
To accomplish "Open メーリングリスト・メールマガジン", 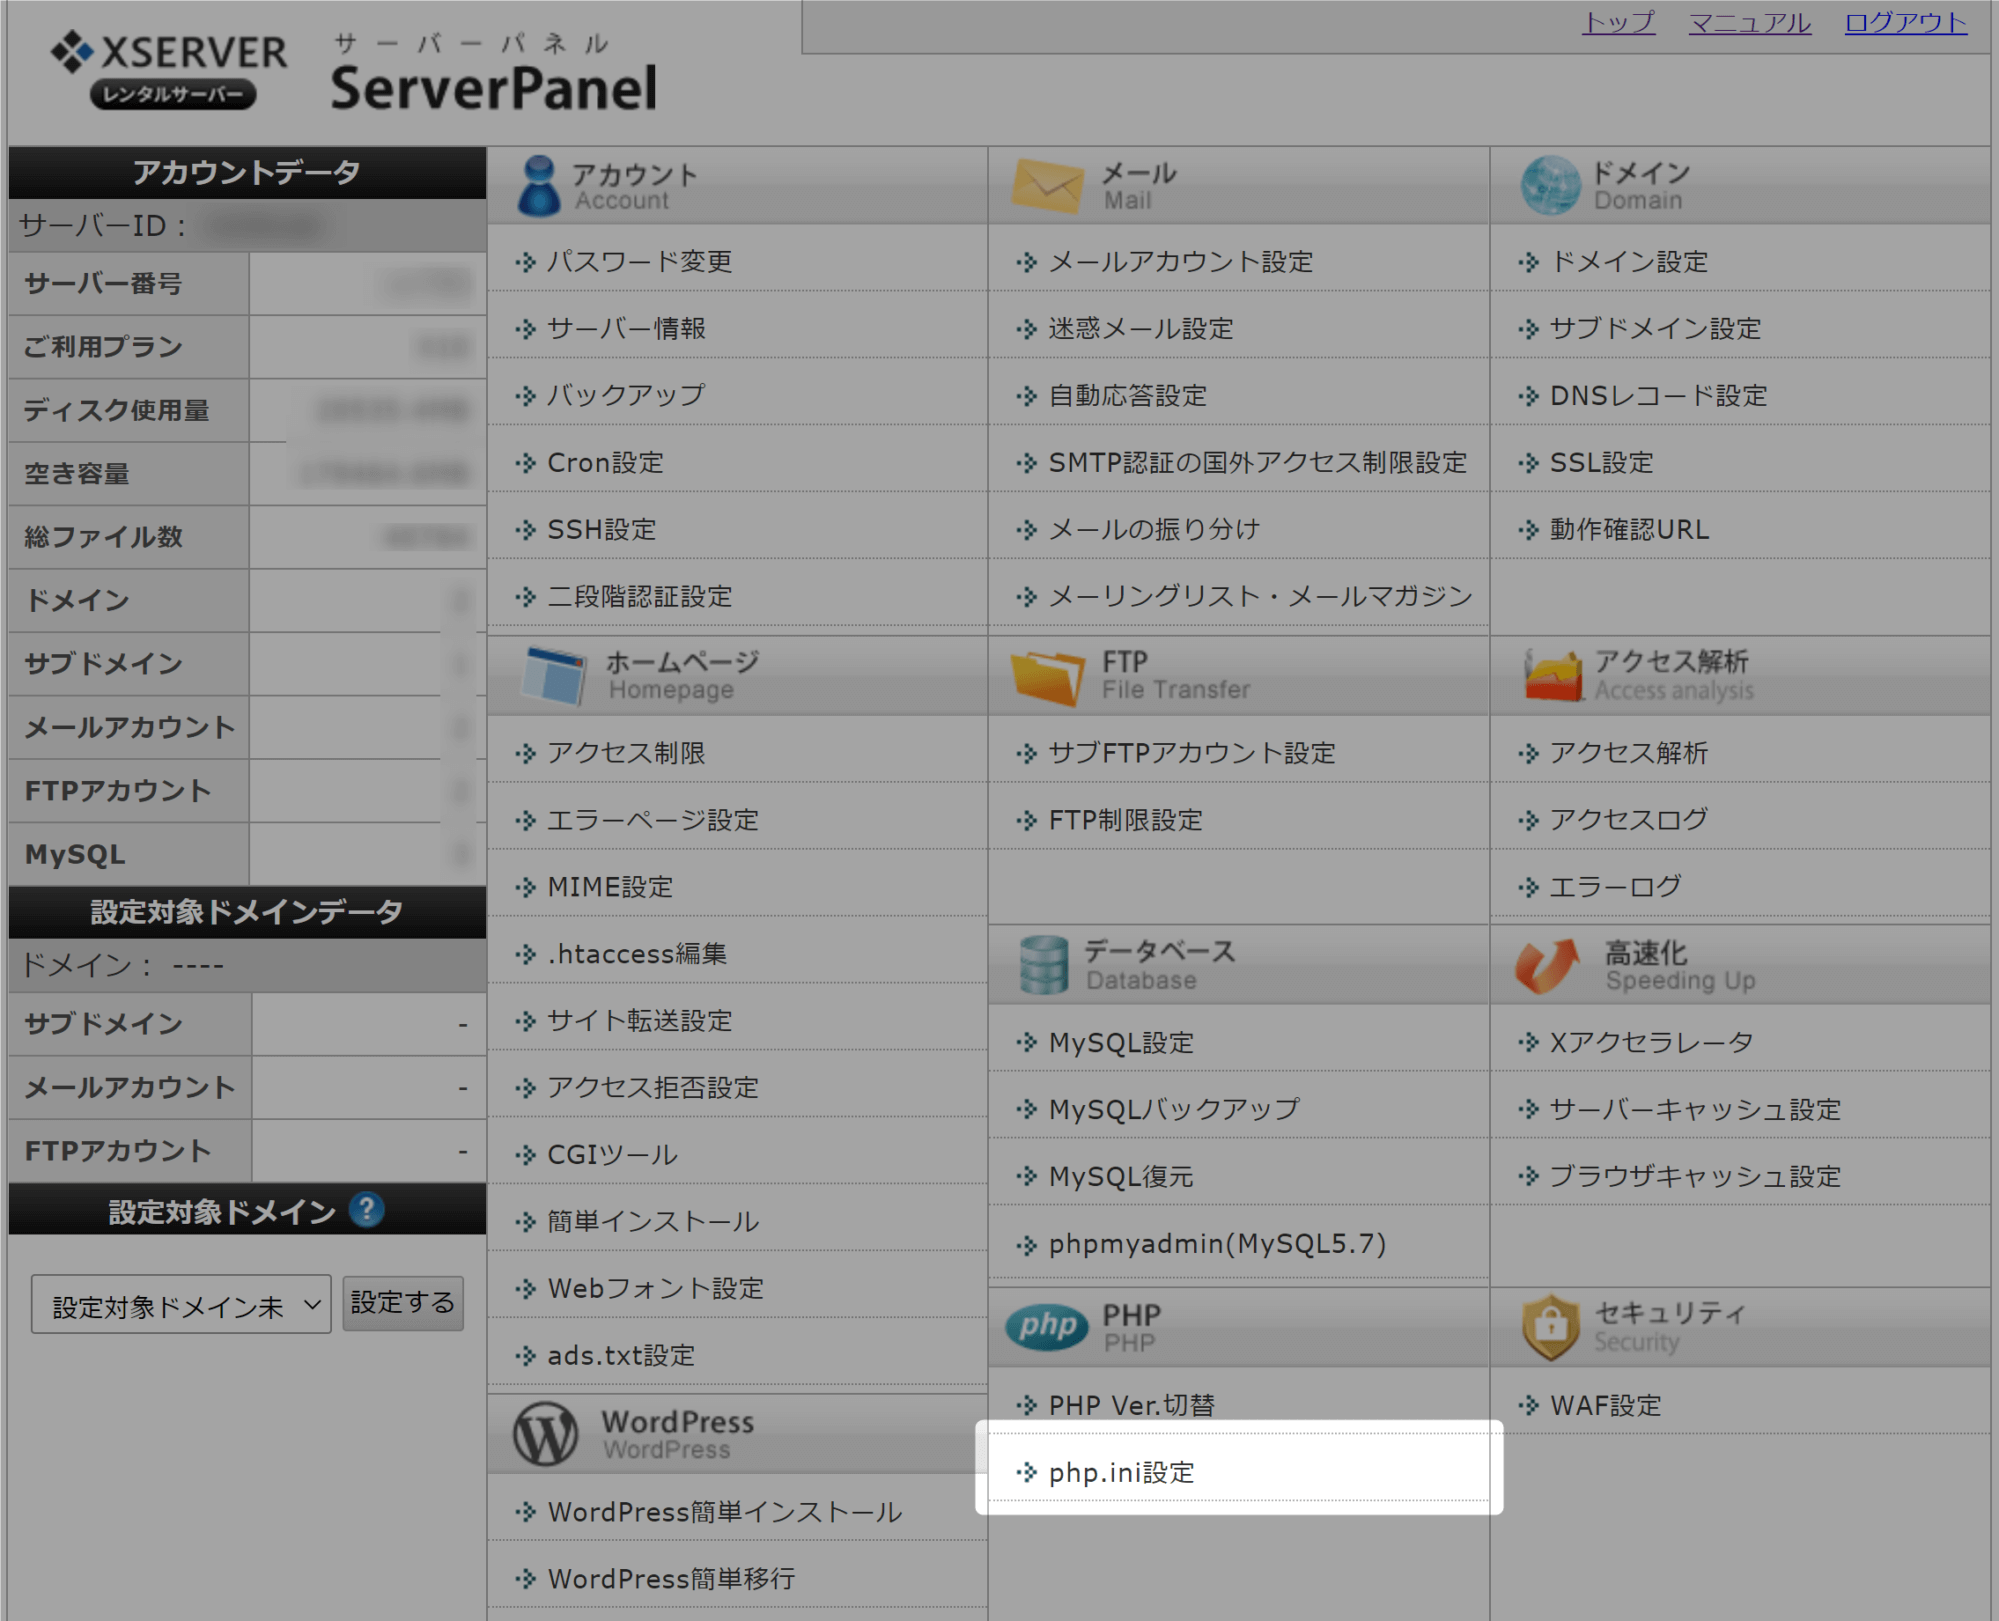I will pos(1260,597).
